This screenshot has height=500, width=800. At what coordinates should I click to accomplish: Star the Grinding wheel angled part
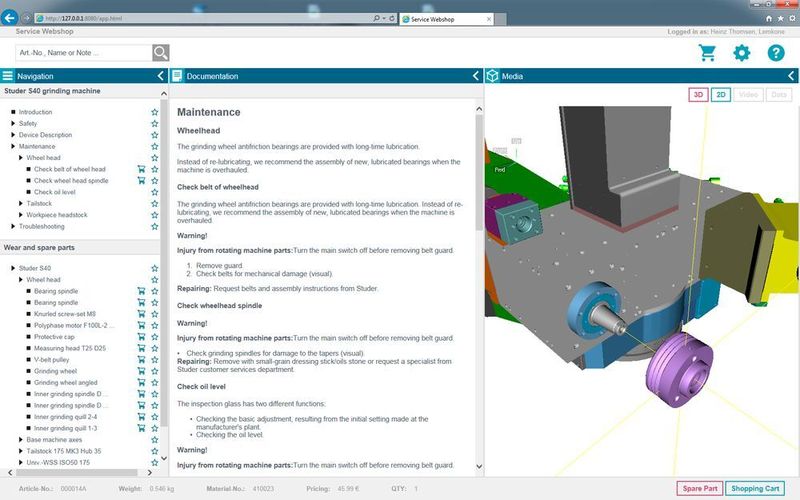pos(154,382)
